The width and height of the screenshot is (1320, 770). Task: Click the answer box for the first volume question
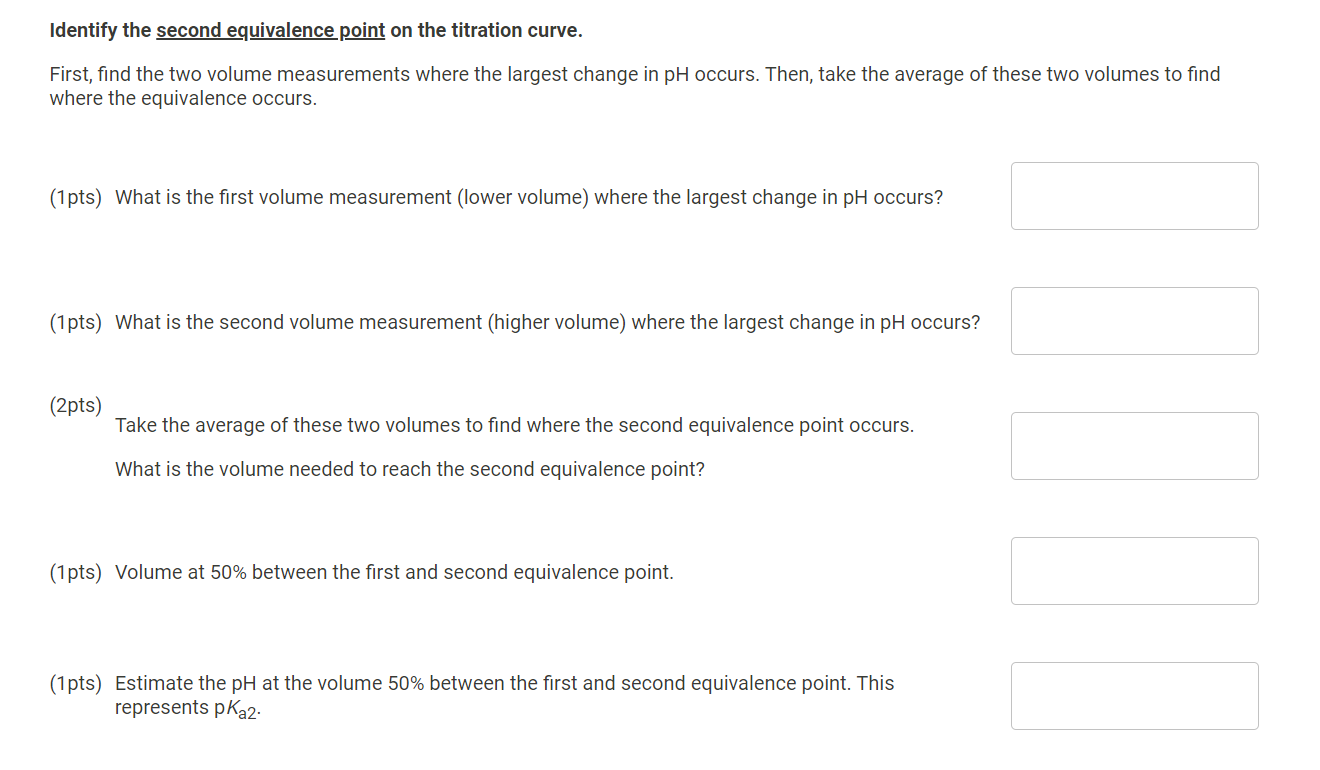[1134, 196]
